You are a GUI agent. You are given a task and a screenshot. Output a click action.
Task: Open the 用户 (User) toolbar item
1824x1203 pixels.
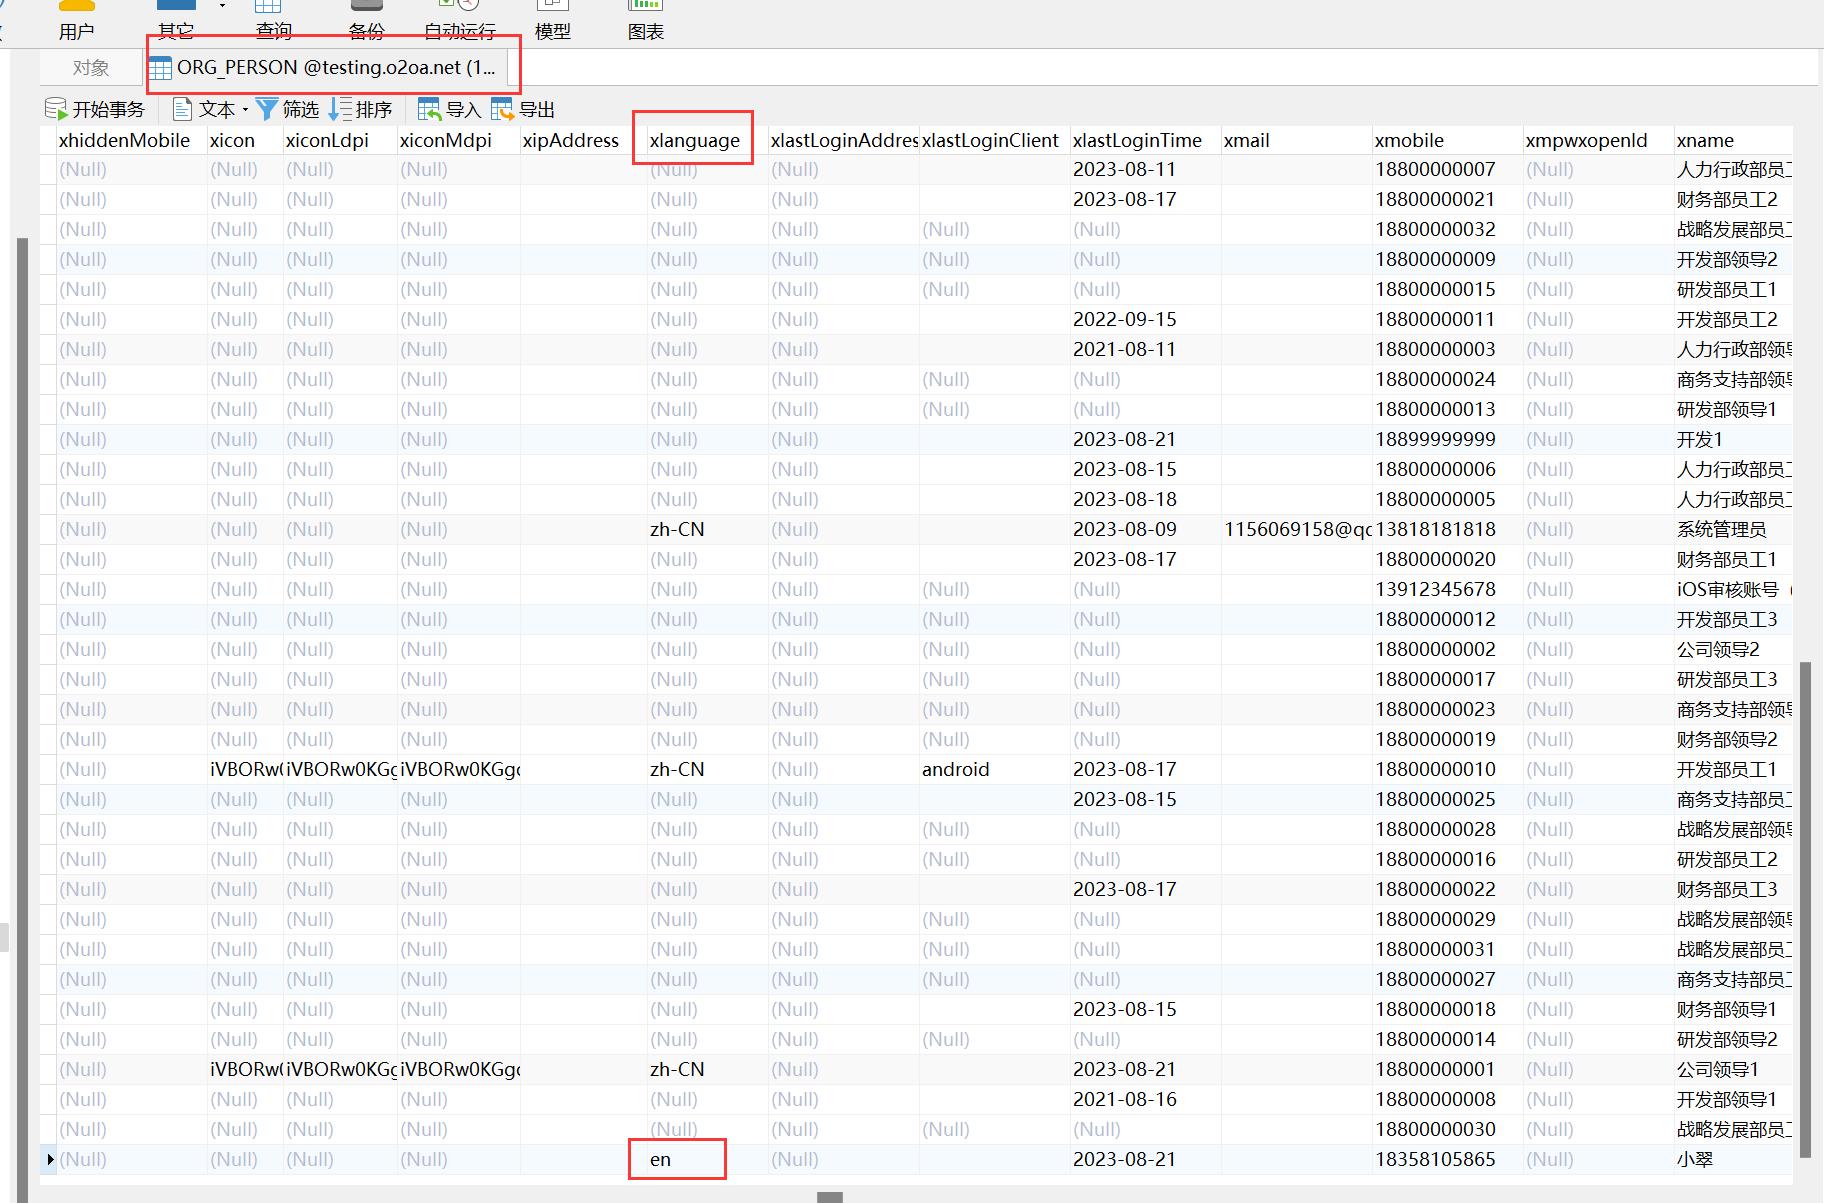pyautogui.click(x=76, y=20)
